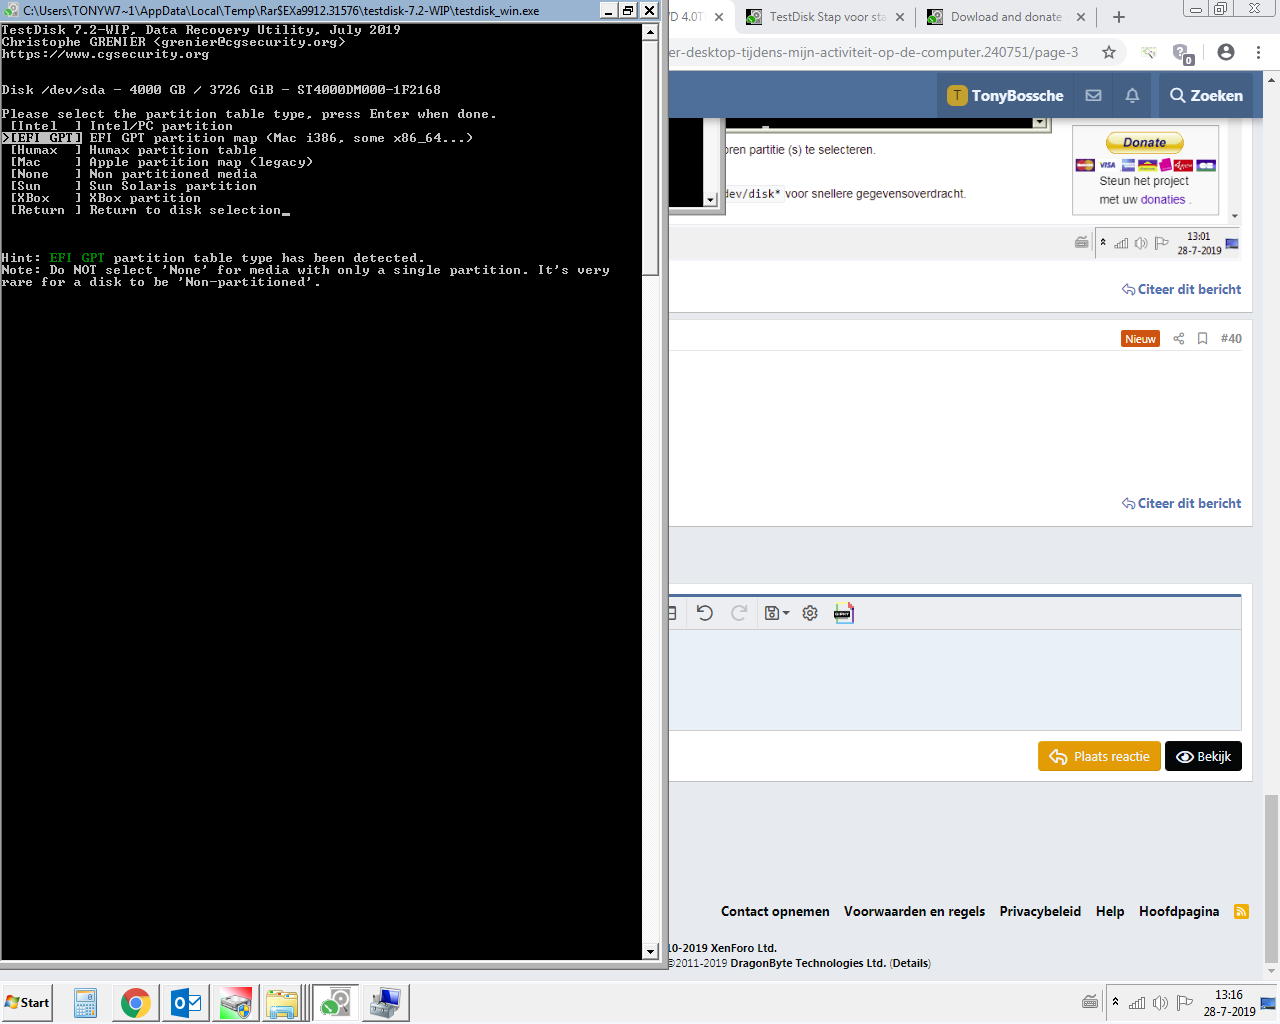Select the Intel partition table type in TestDisk

(x=121, y=126)
